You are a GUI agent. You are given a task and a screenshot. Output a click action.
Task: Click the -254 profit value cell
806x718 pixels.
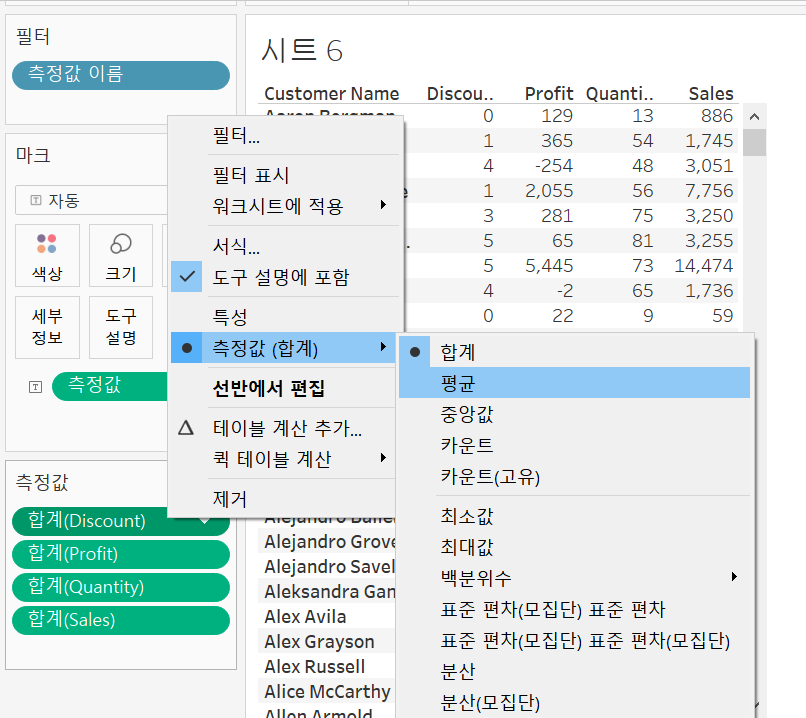(554, 165)
